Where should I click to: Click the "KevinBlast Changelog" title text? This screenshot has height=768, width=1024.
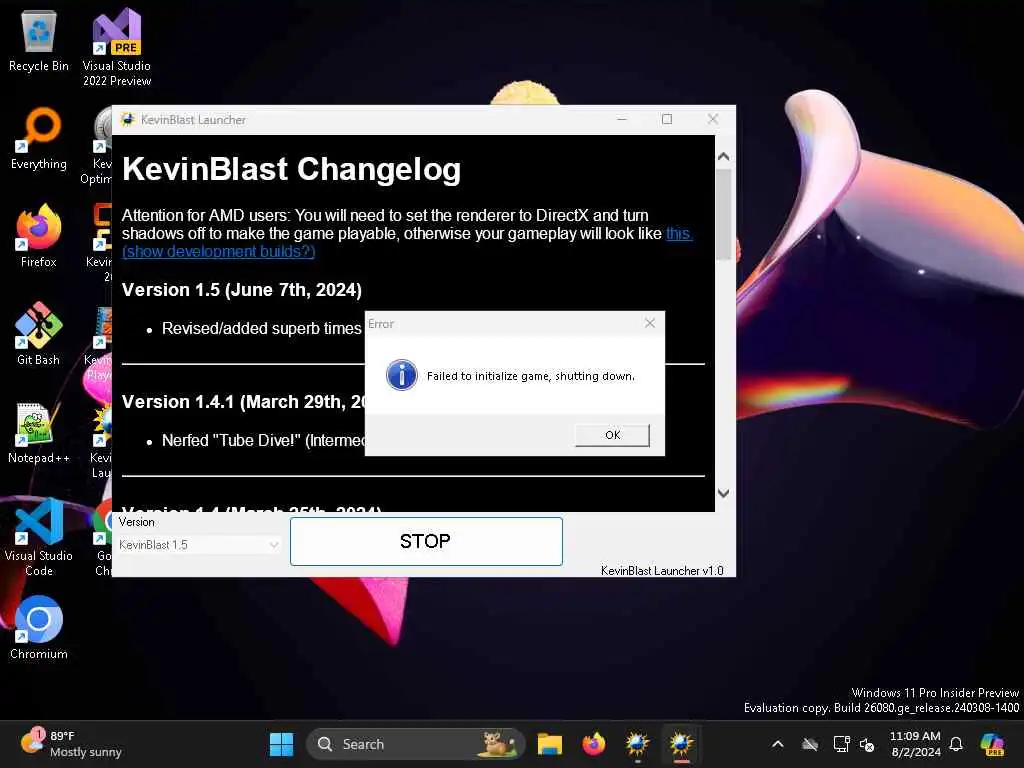291,169
